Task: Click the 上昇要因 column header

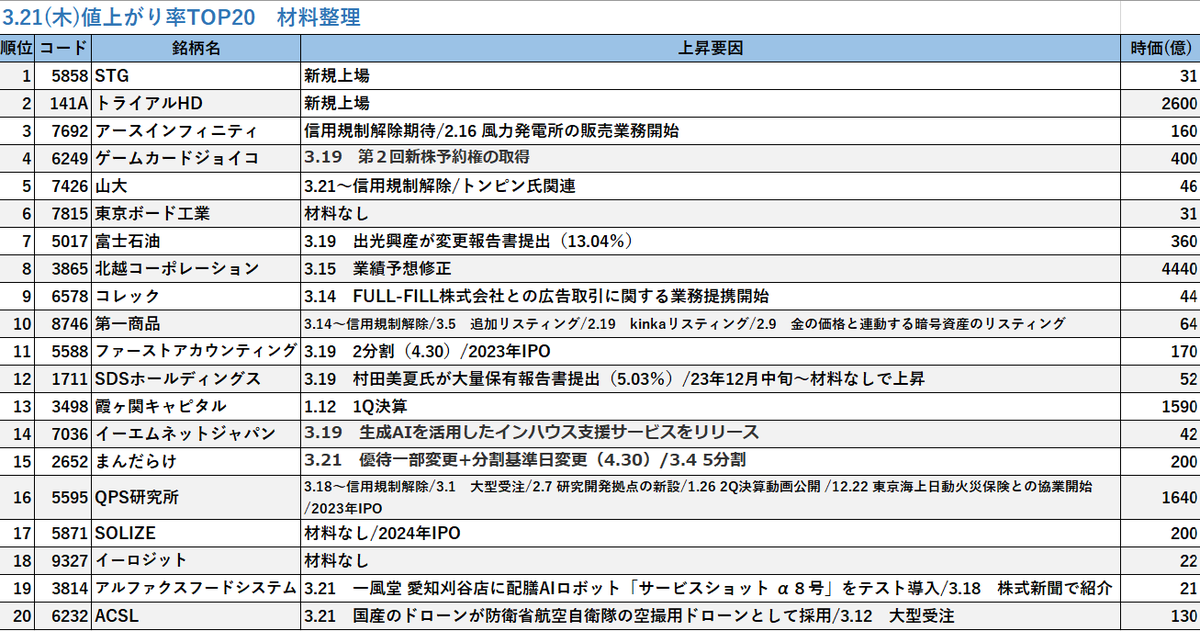Action: point(709,48)
